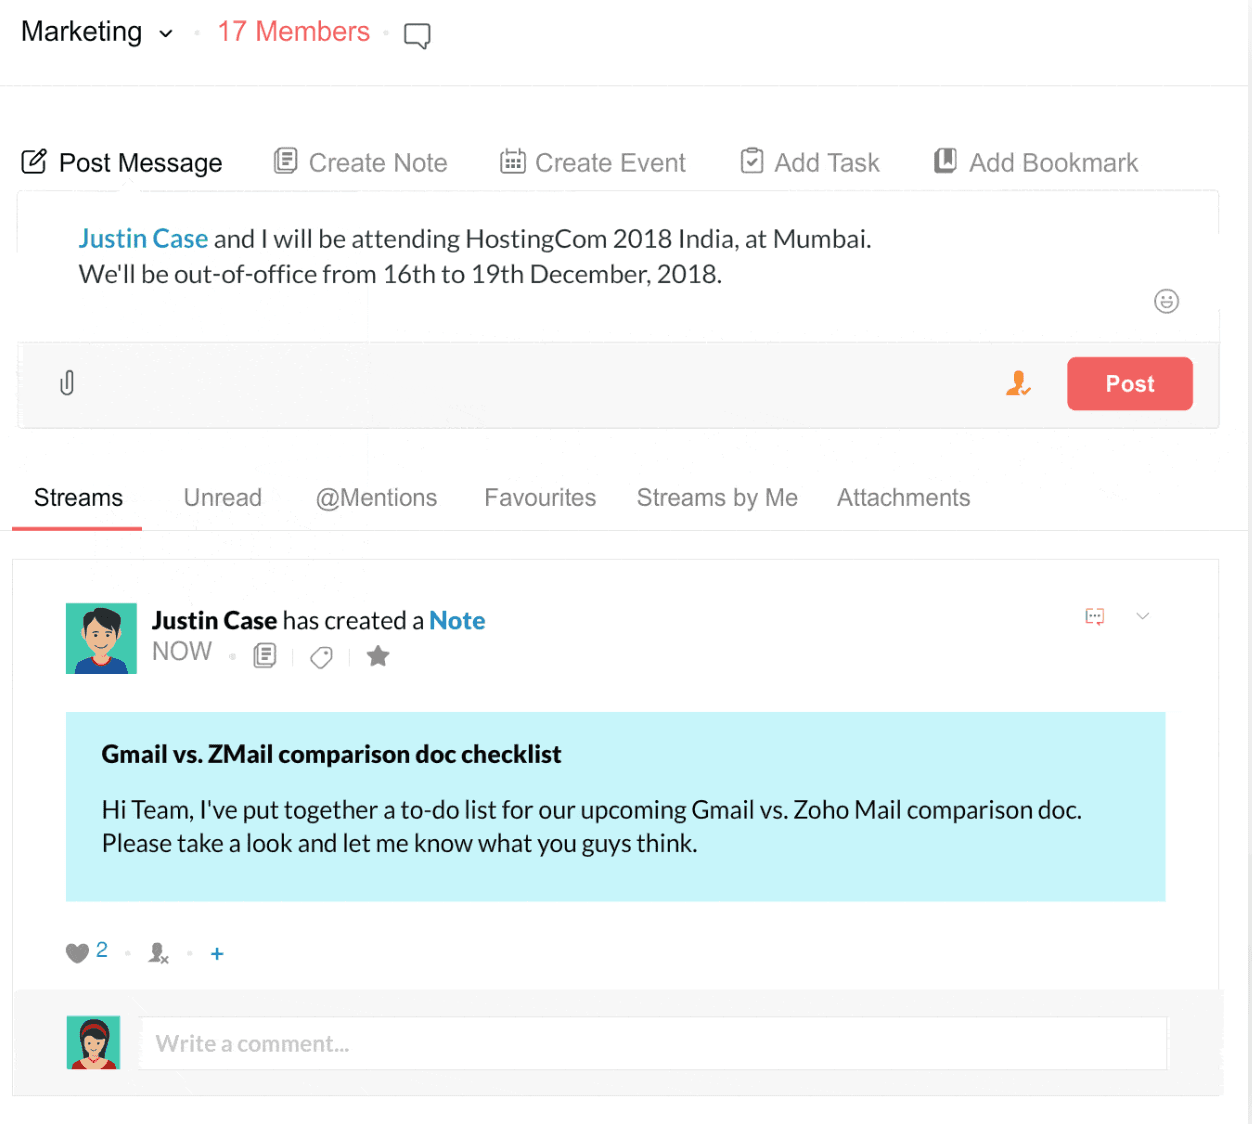1252x1124 pixels.
Task: Click the Add Task clipboard icon
Action: (751, 159)
